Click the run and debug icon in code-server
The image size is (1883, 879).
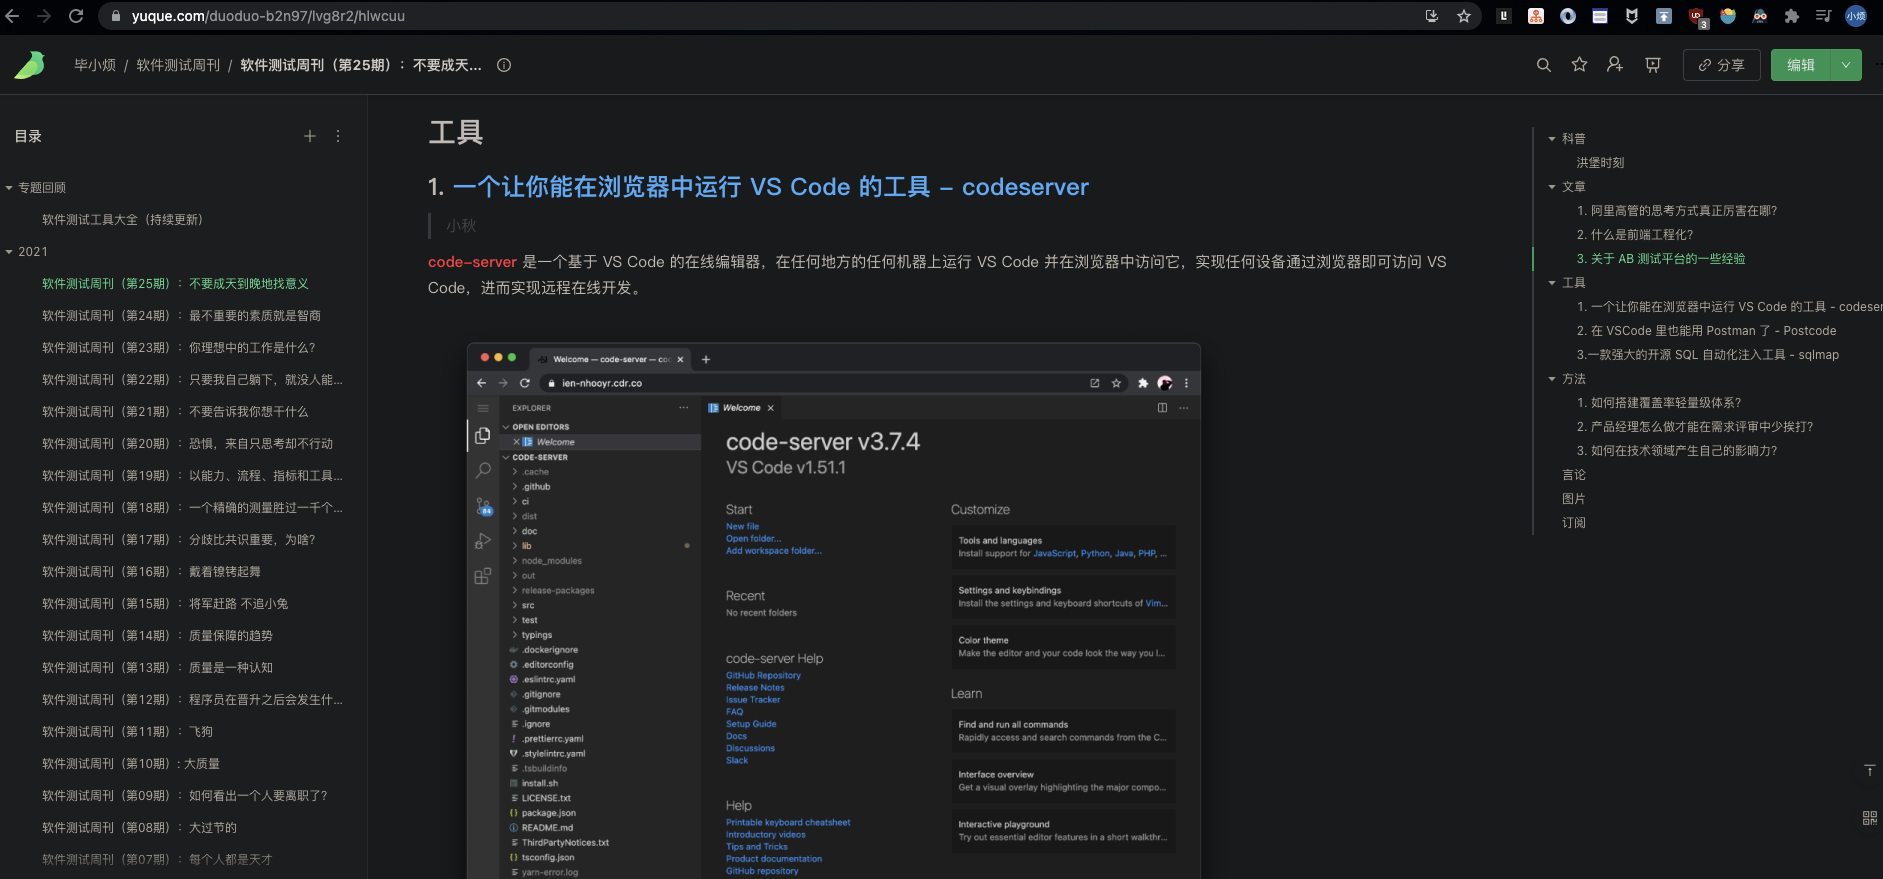click(x=483, y=541)
